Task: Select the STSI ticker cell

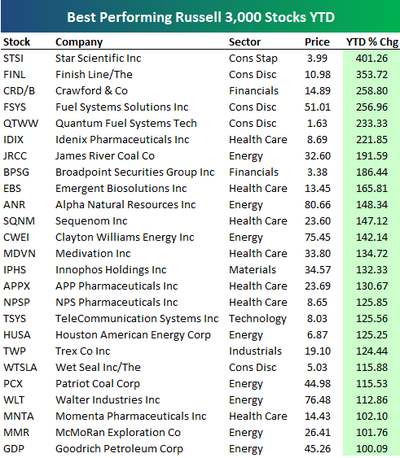Action: tap(13, 58)
